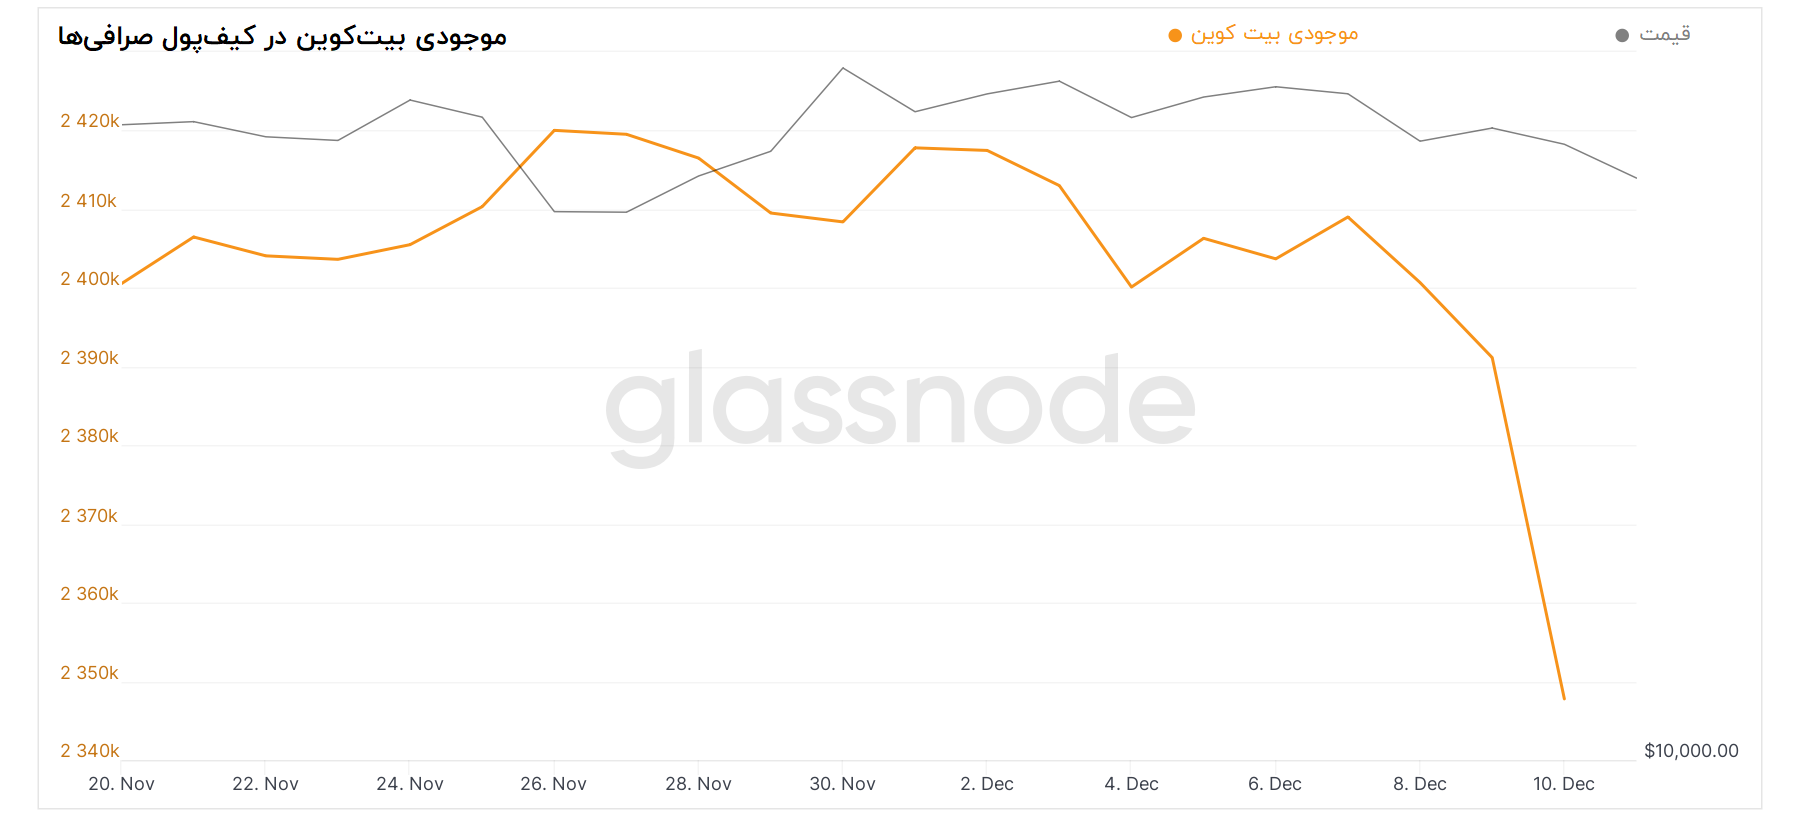Click the chart title about exchange wallet balance

(x=282, y=37)
